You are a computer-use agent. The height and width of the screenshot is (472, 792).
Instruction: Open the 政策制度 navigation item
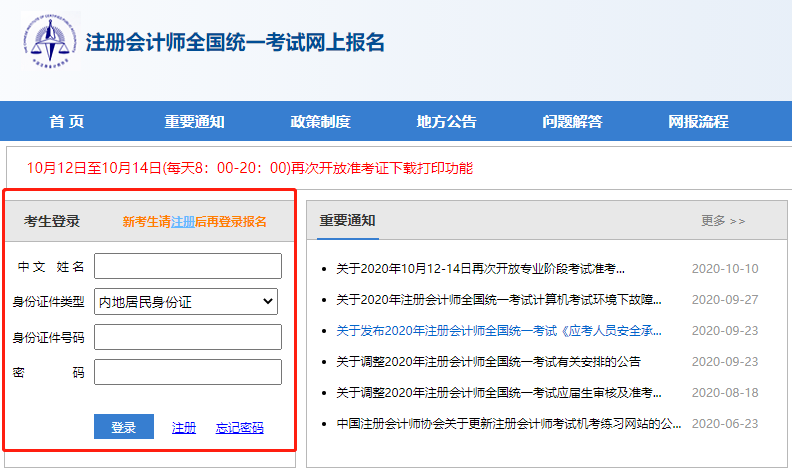(x=320, y=122)
